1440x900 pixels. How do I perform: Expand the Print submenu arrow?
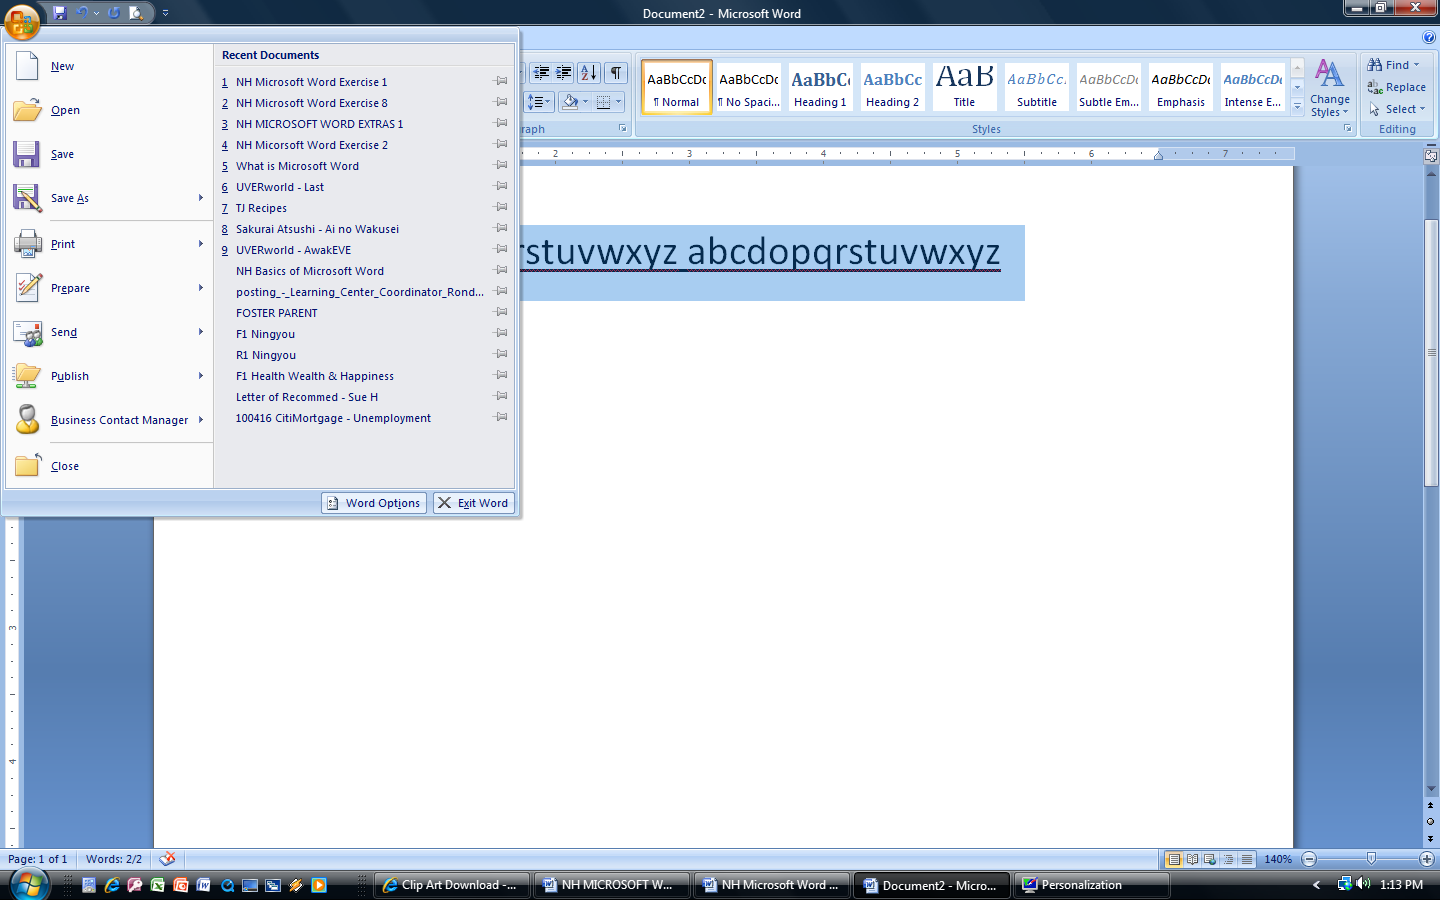(x=201, y=244)
